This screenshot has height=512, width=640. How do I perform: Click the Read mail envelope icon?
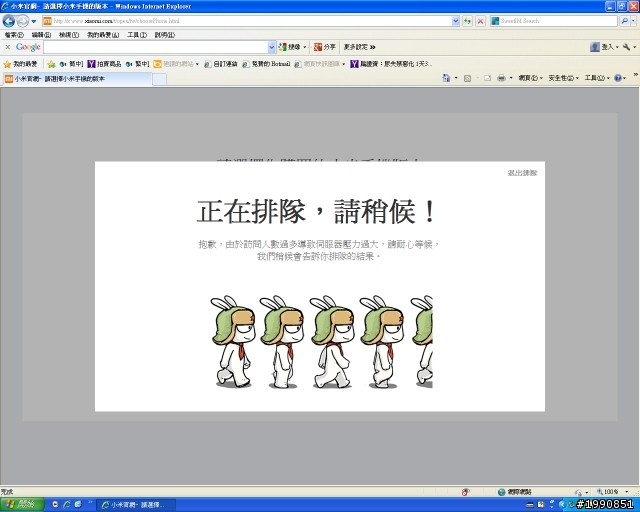pos(487,78)
